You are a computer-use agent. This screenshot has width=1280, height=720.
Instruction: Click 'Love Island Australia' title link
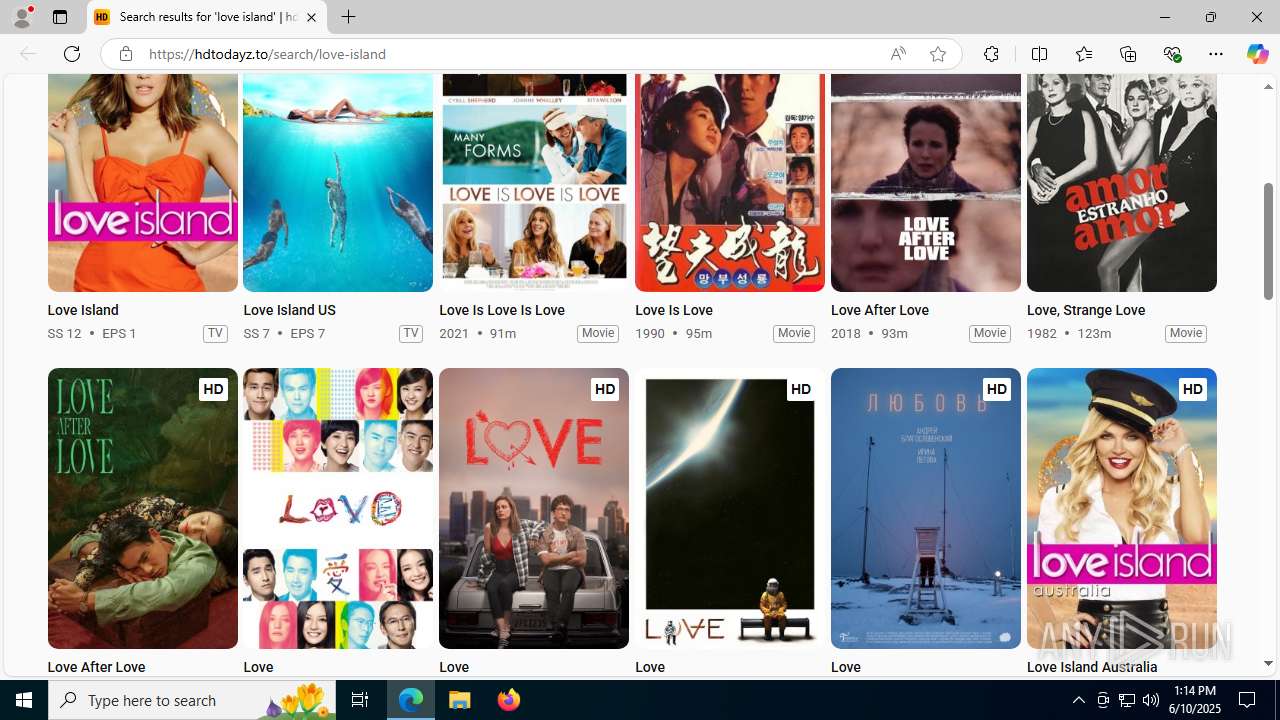coord(1092,667)
